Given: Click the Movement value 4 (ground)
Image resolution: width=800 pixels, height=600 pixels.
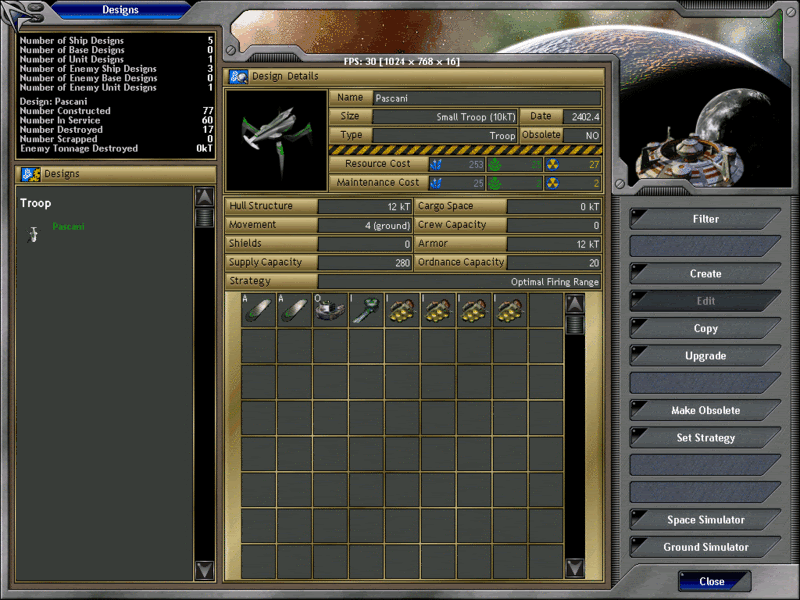Looking at the screenshot, I should 365,226.
